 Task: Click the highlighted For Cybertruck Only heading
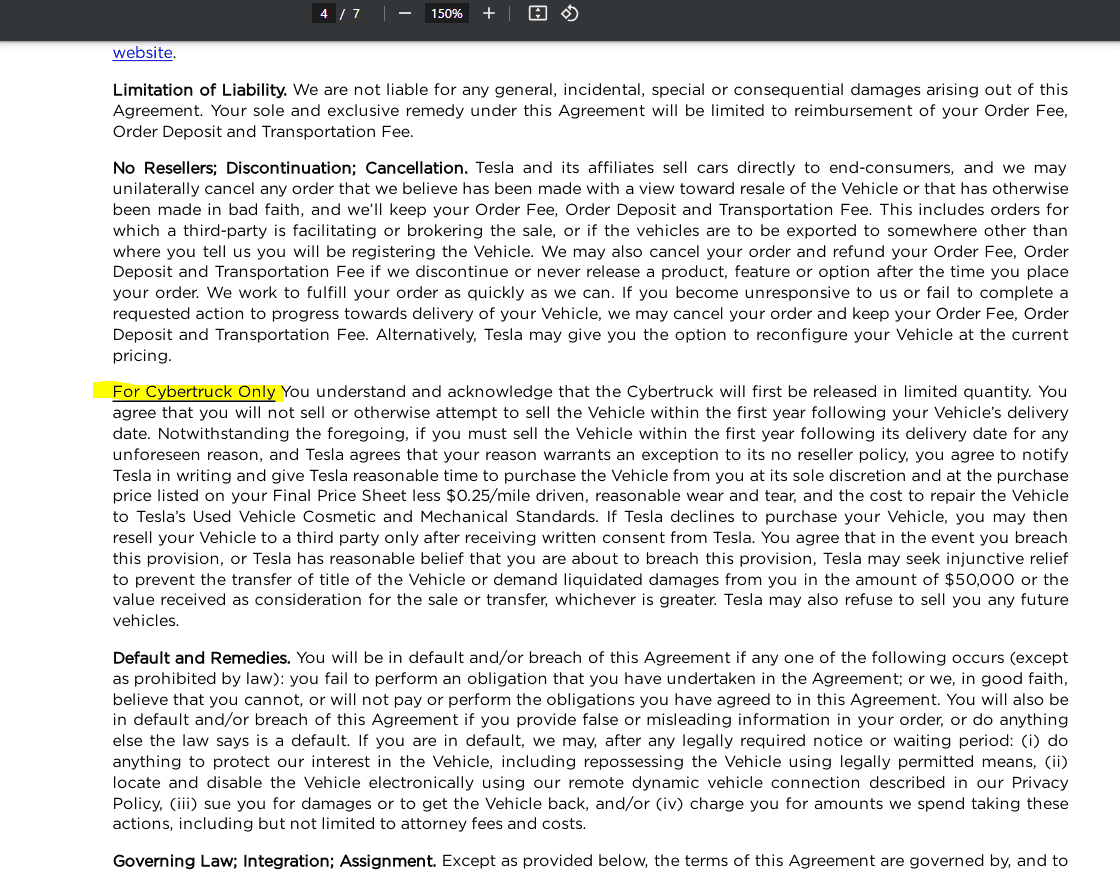tap(194, 391)
